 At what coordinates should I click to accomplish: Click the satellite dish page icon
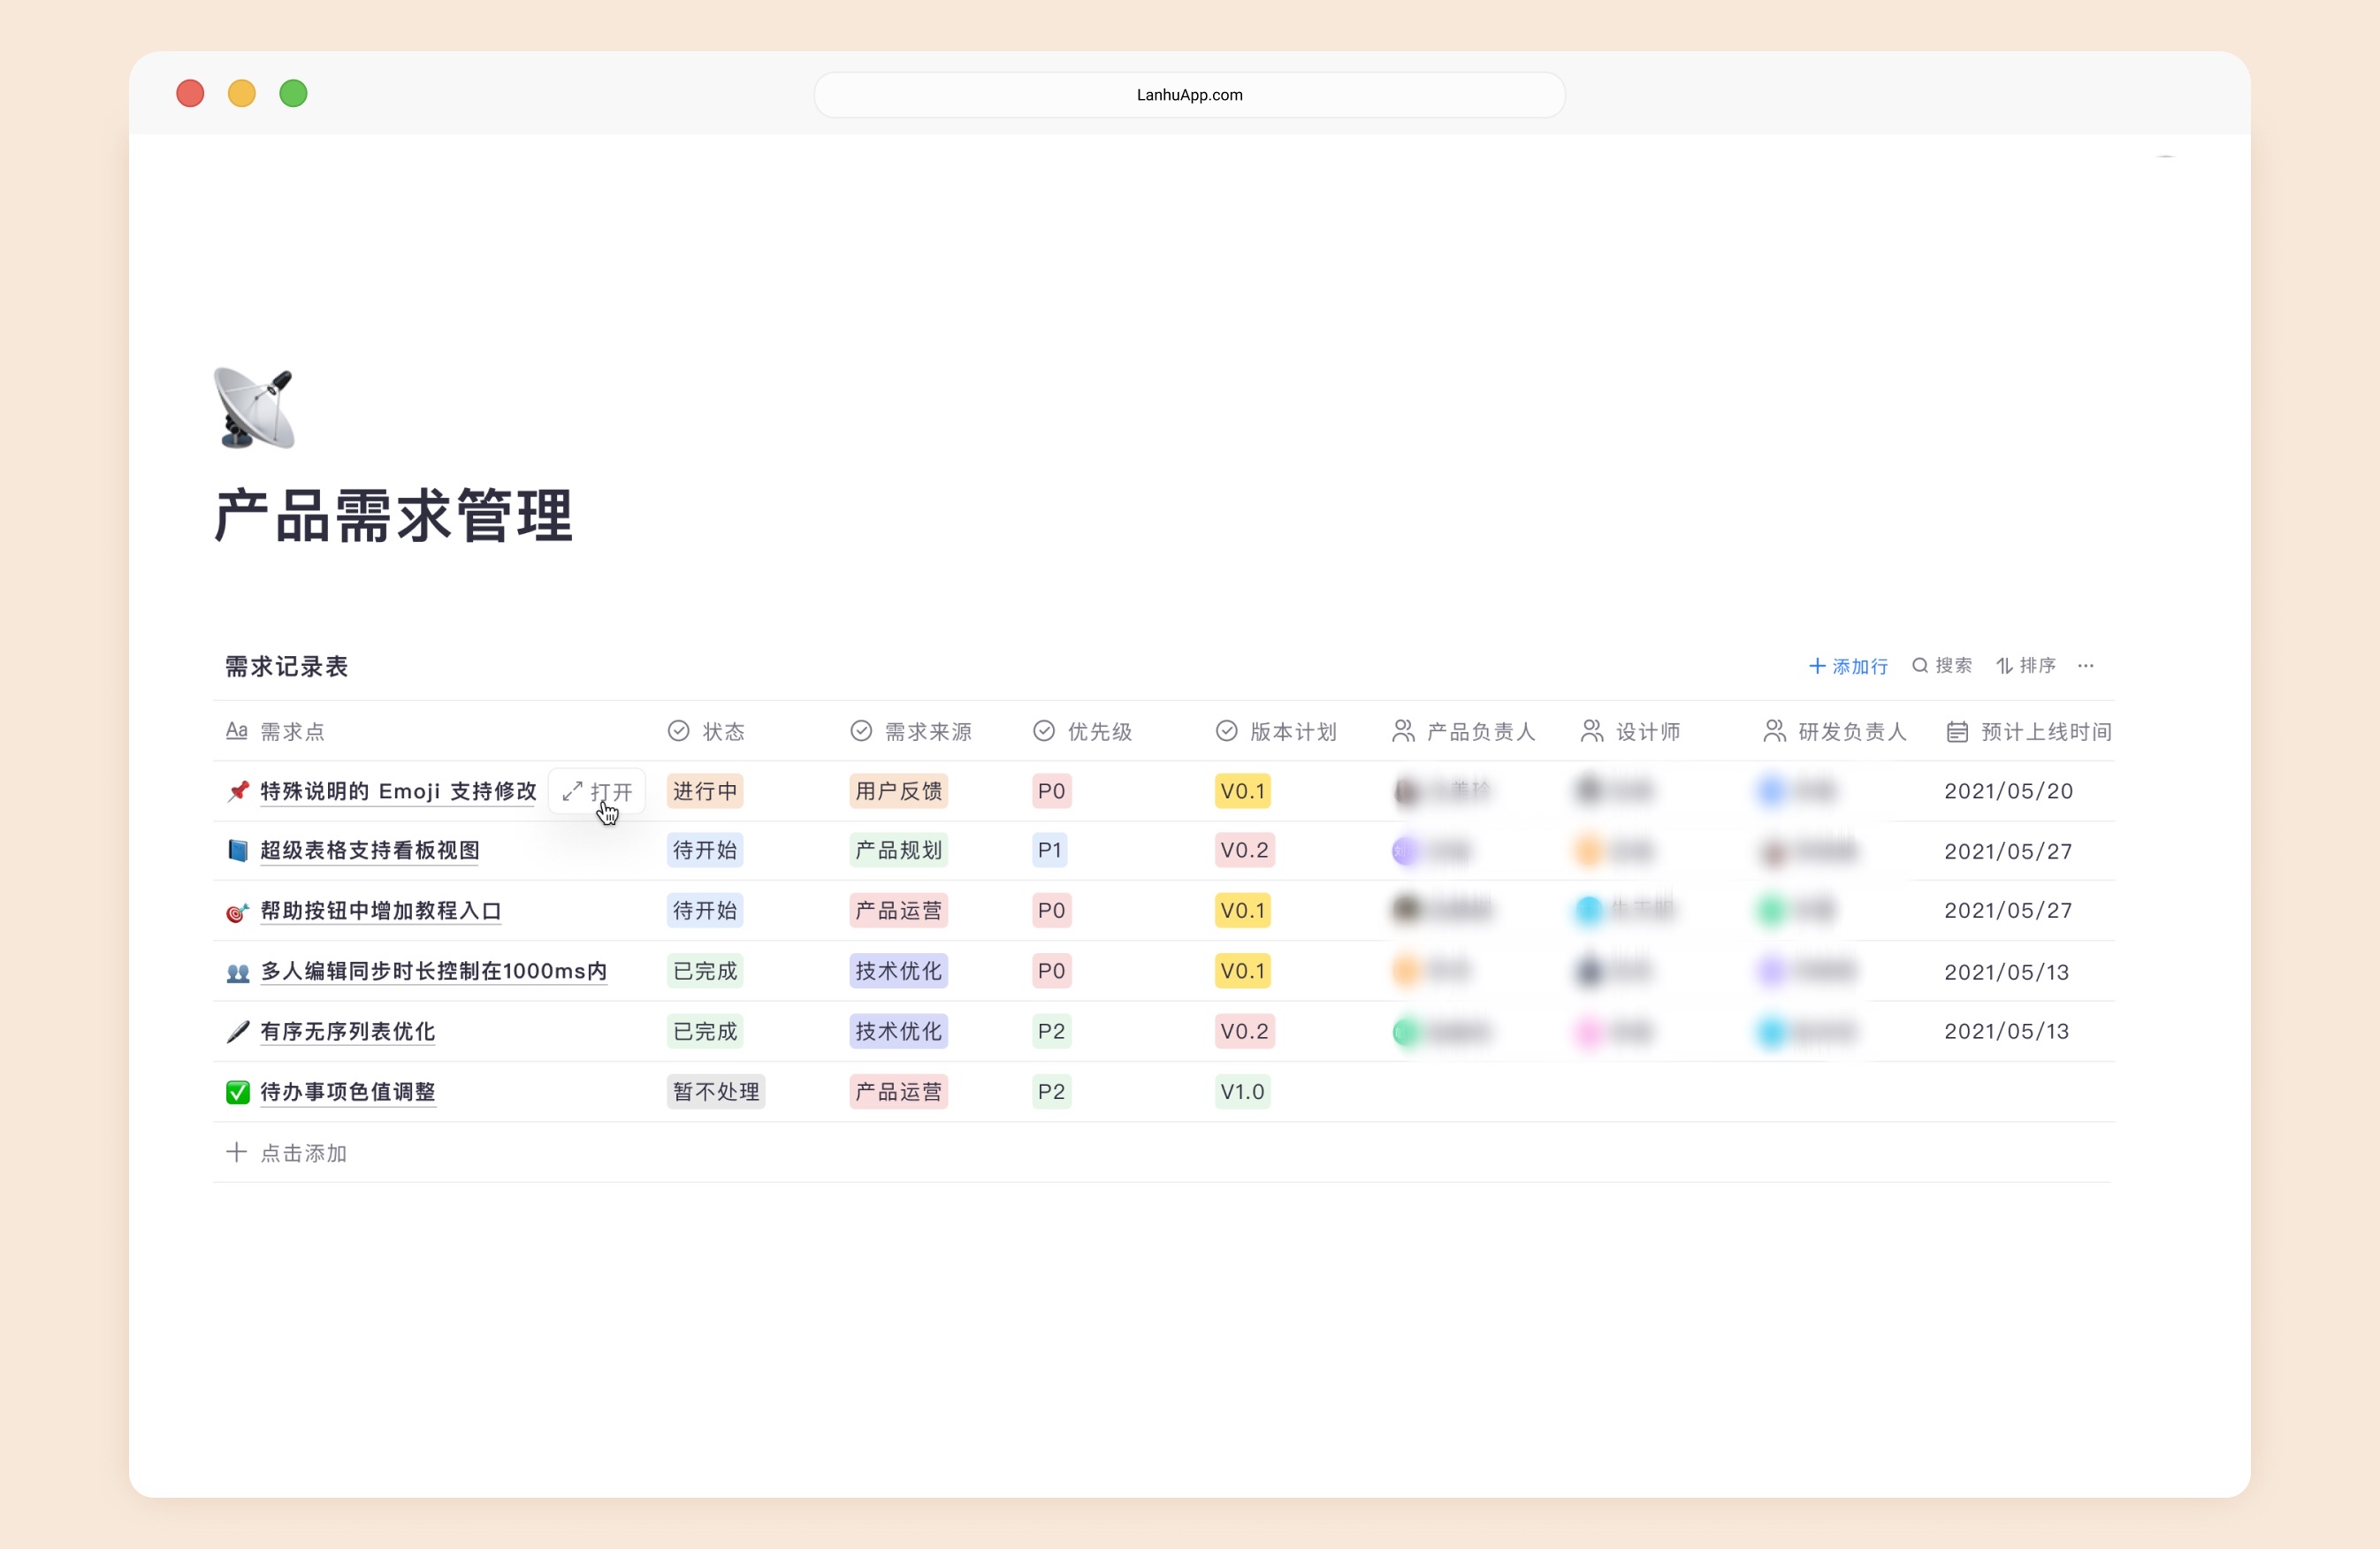tap(254, 408)
